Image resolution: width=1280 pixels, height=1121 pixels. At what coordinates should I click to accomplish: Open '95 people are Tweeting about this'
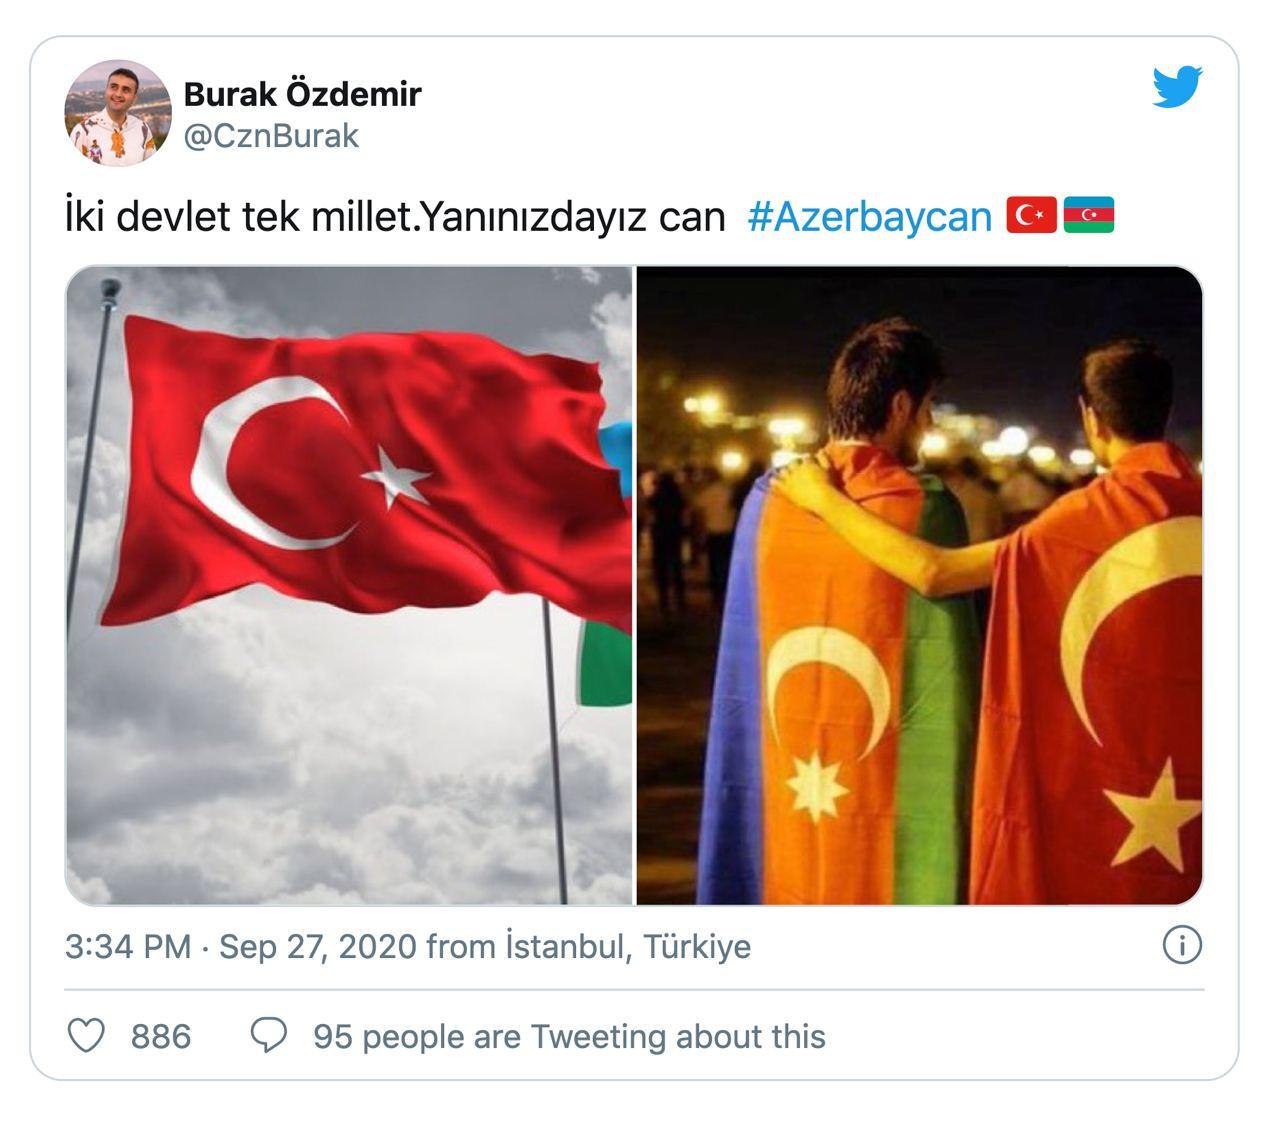[x=569, y=1036]
